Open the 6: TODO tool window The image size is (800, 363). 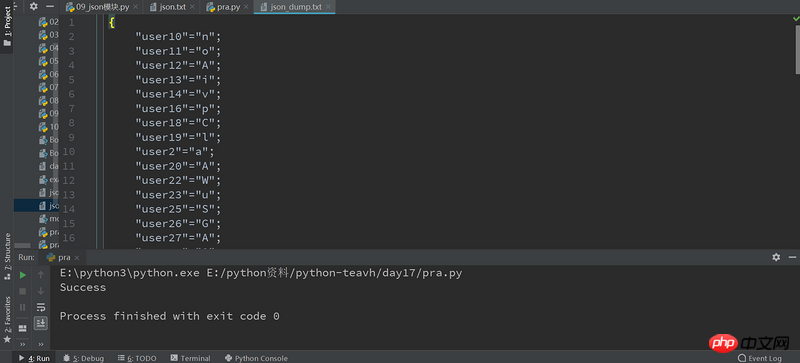tap(137, 358)
